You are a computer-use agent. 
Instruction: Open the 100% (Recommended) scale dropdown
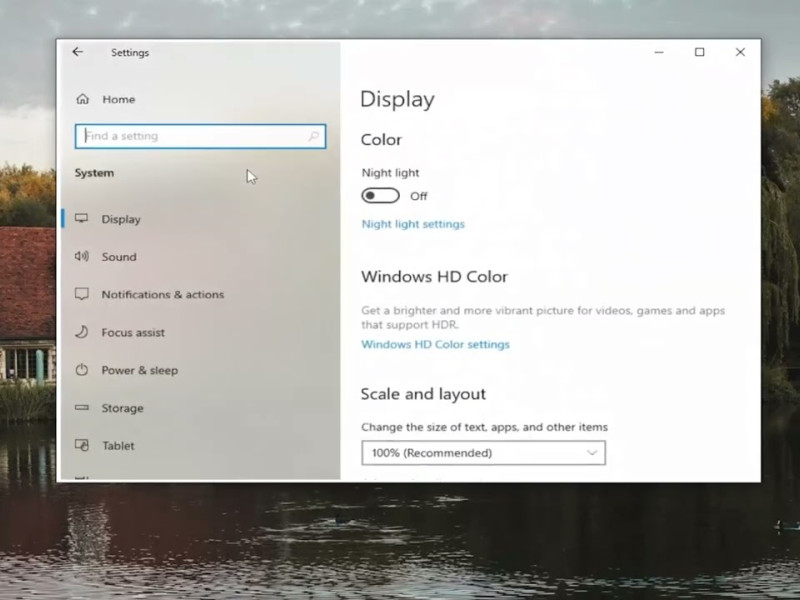(x=483, y=453)
